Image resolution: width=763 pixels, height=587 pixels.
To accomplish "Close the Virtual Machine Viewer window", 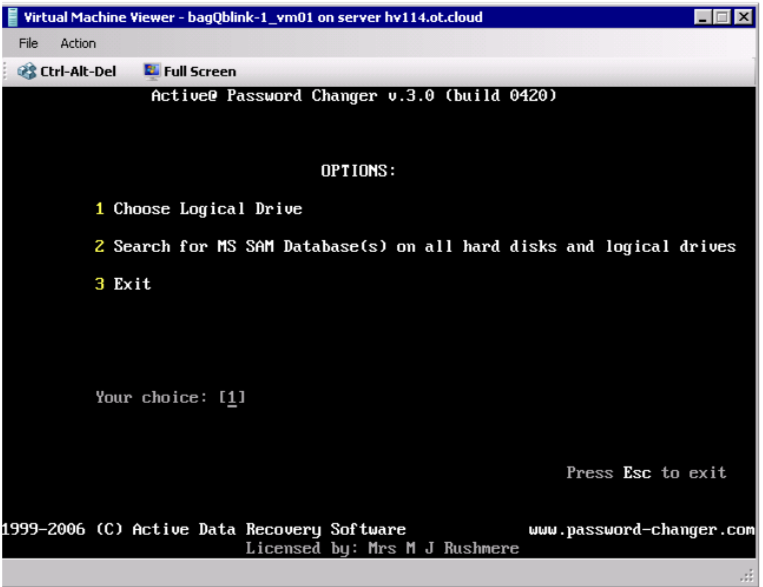I will pos(744,18).
